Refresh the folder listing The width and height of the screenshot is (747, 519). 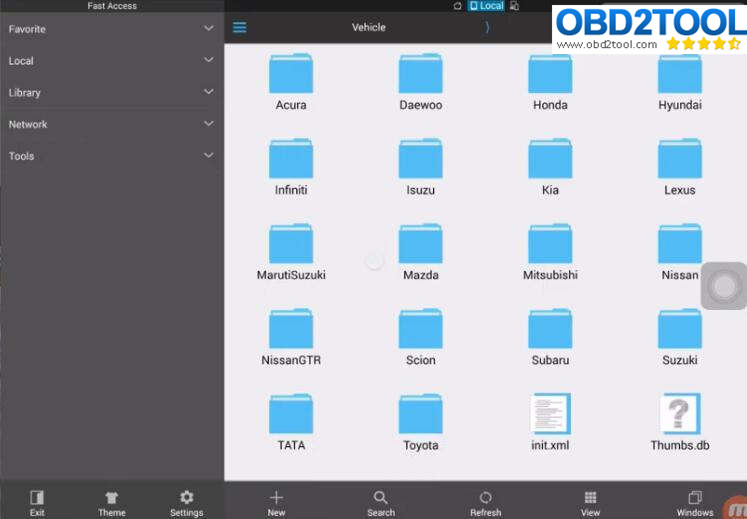[x=485, y=503]
